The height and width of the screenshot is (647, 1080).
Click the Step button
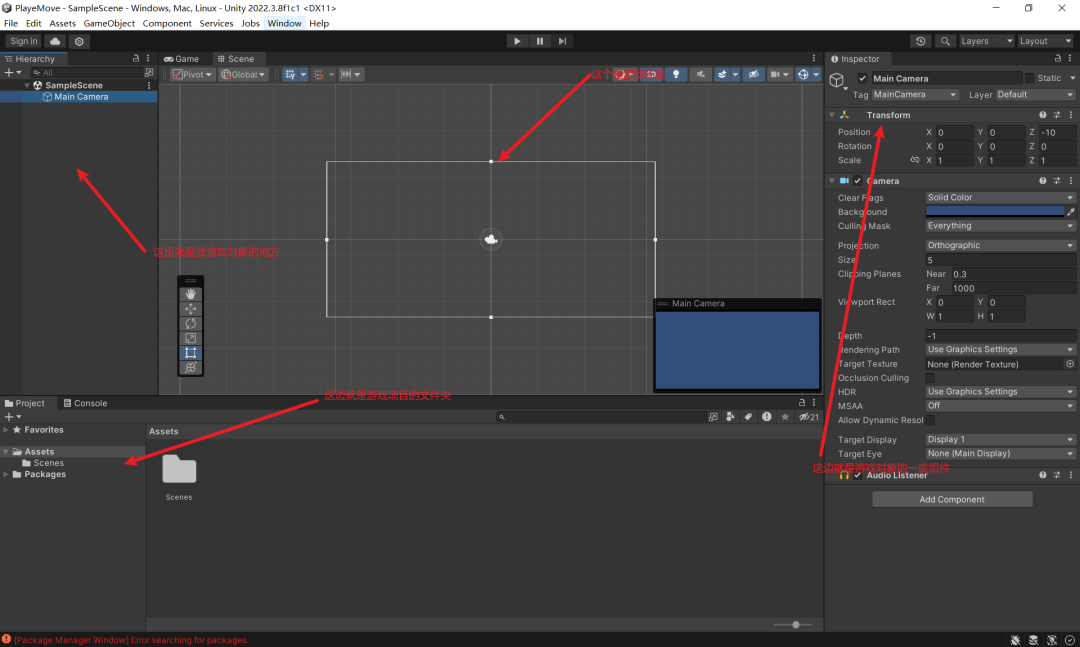pos(563,41)
